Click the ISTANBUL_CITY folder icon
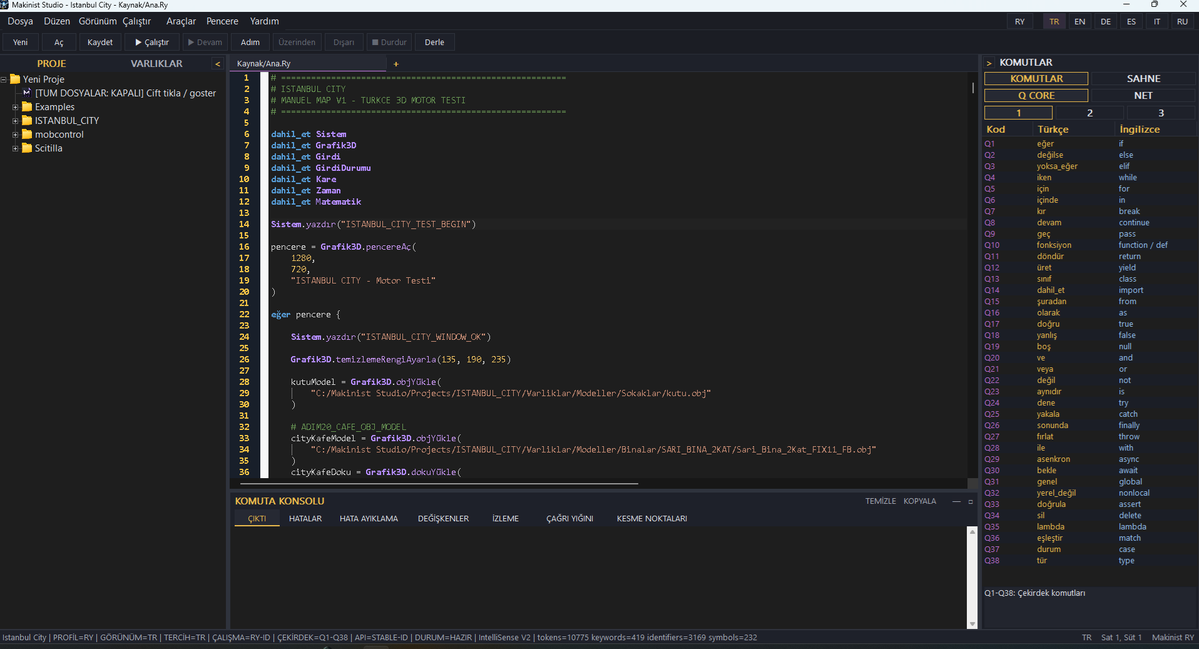This screenshot has height=649, width=1199. click(27, 121)
